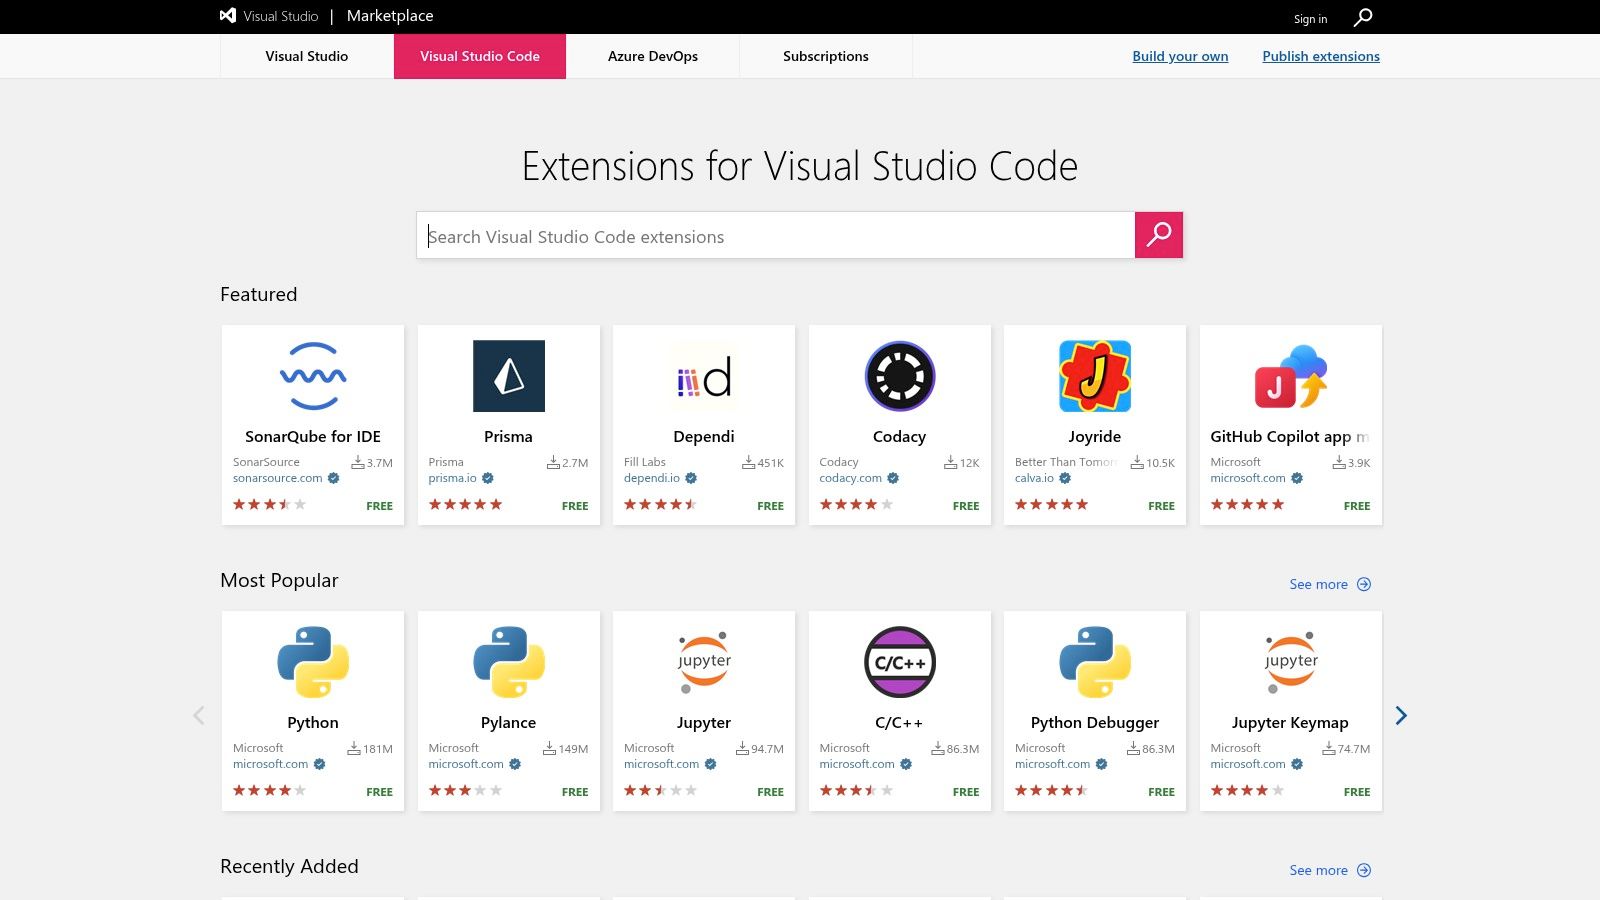The height and width of the screenshot is (900, 1600).
Task: Click the Joyride extension title
Action: click(x=1095, y=436)
